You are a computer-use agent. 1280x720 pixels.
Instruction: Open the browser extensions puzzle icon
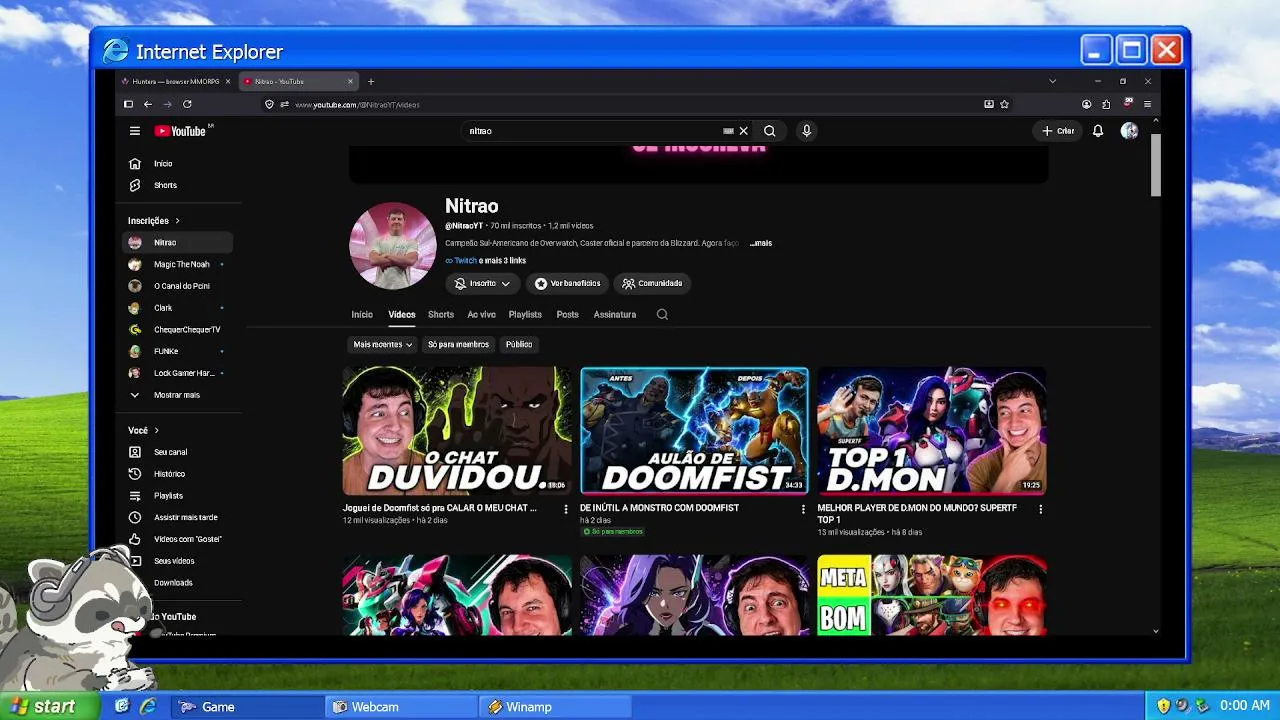1106,104
